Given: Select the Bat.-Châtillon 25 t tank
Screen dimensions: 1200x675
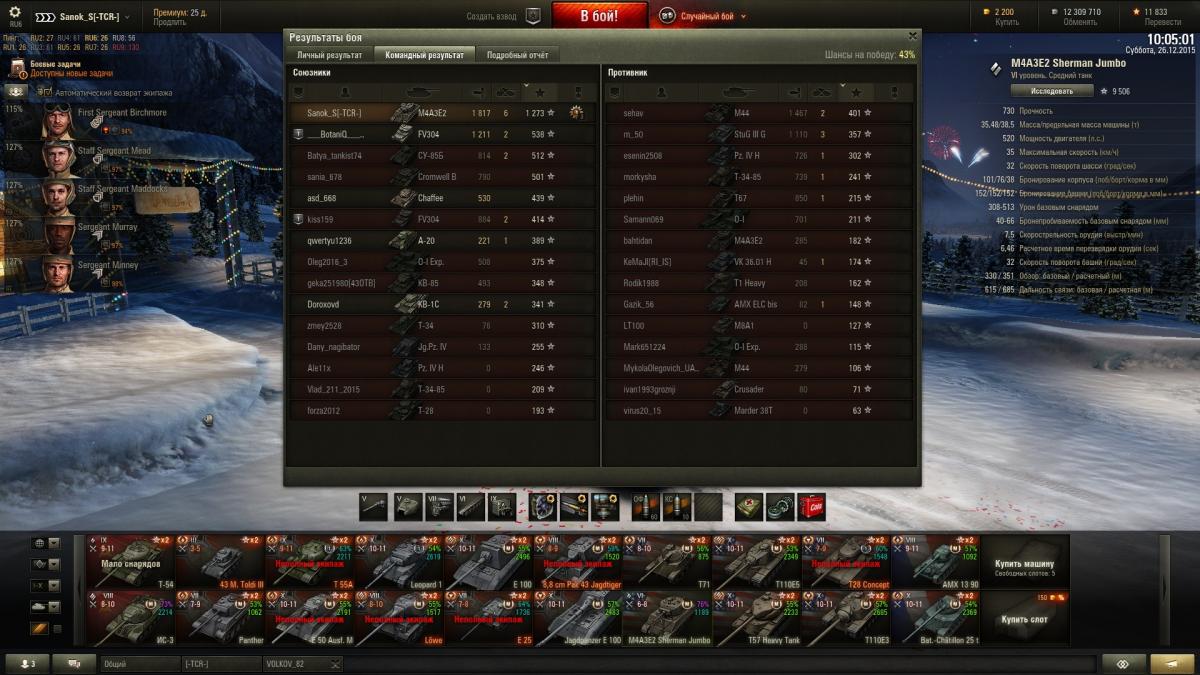Looking at the screenshot, I should point(934,619).
